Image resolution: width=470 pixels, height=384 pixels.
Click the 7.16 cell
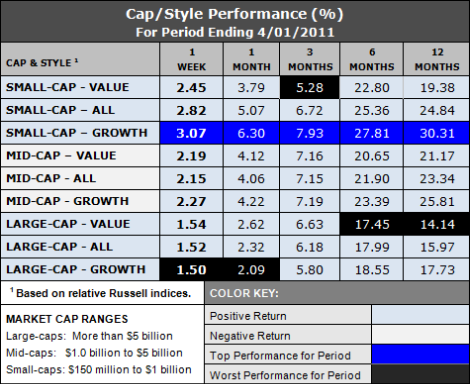coord(310,156)
